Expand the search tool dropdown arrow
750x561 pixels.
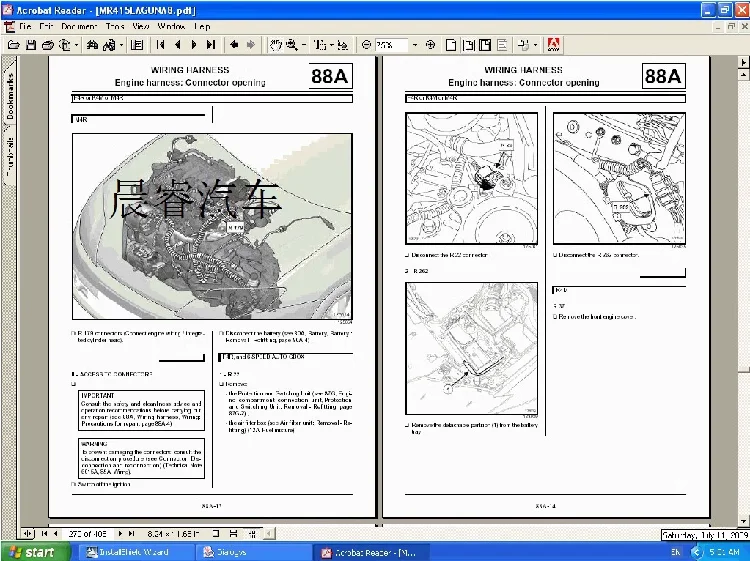point(121,45)
